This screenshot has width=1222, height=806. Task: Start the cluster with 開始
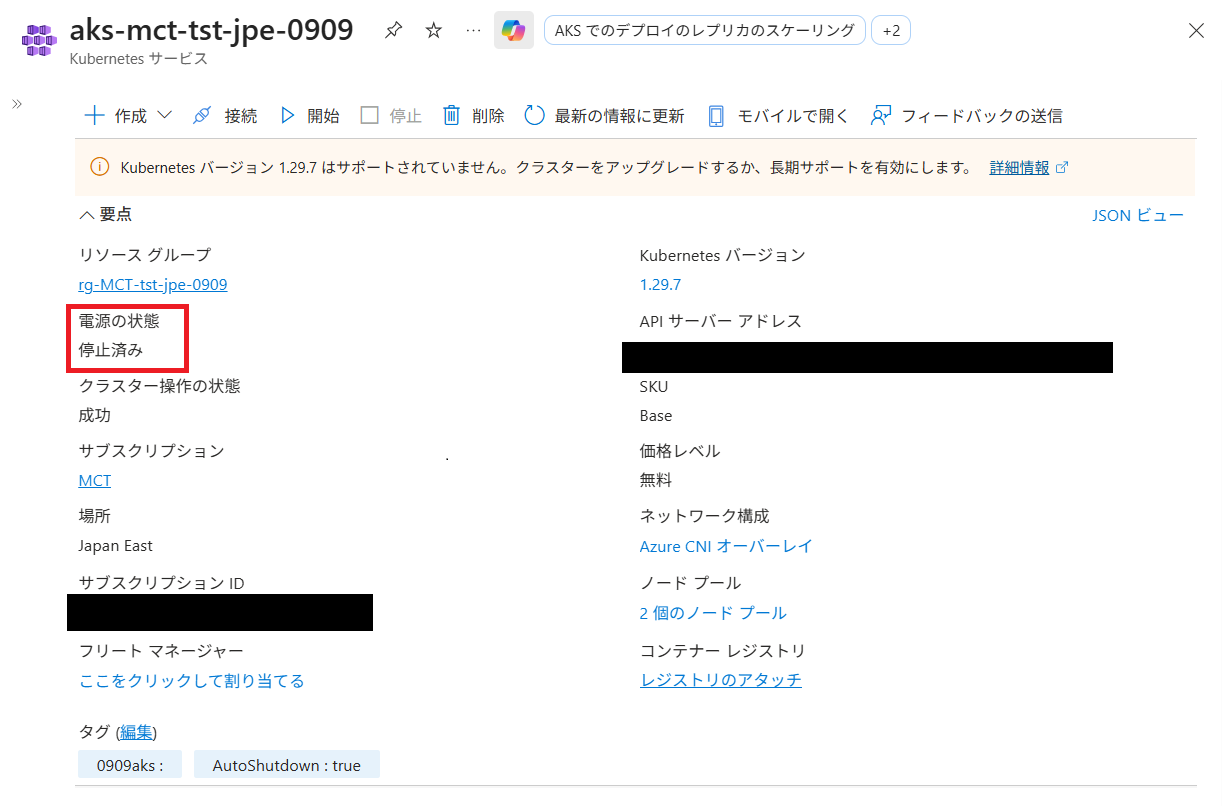click(309, 116)
